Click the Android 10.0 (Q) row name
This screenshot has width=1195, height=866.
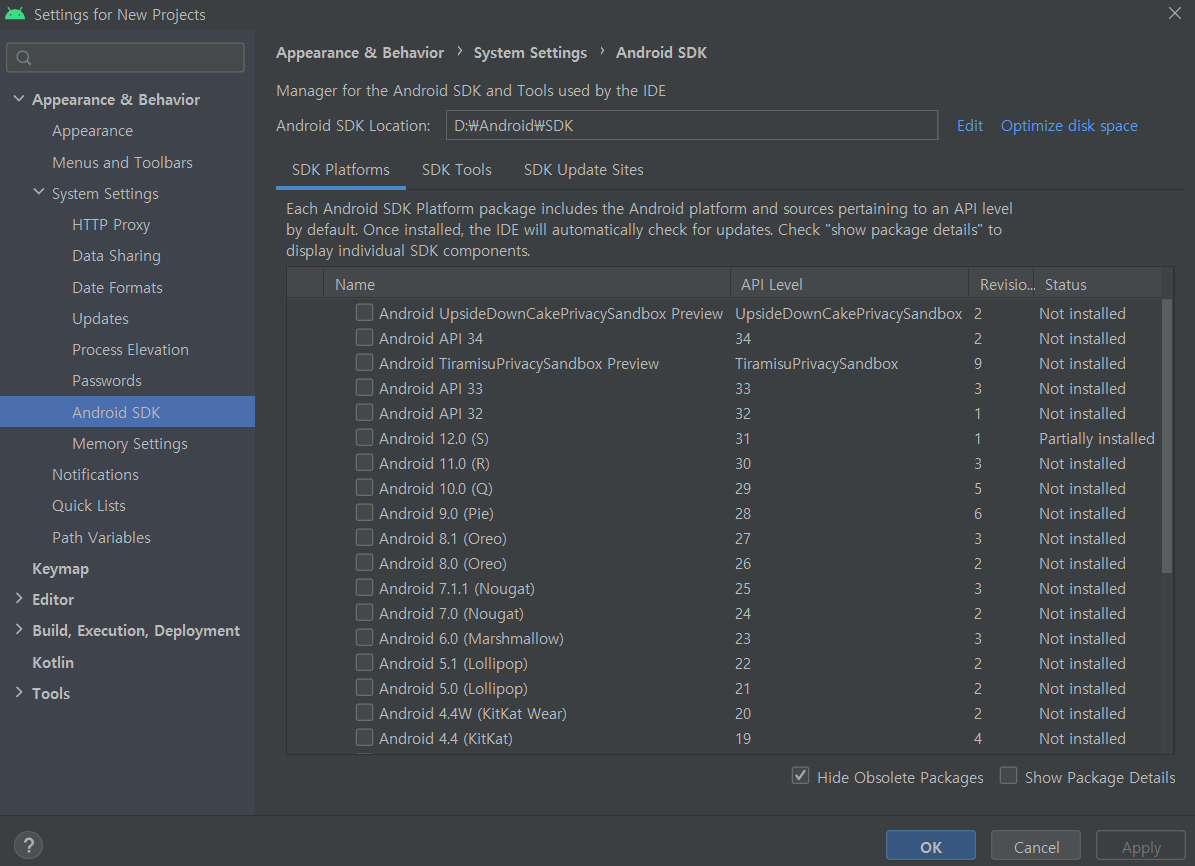click(436, 489)
